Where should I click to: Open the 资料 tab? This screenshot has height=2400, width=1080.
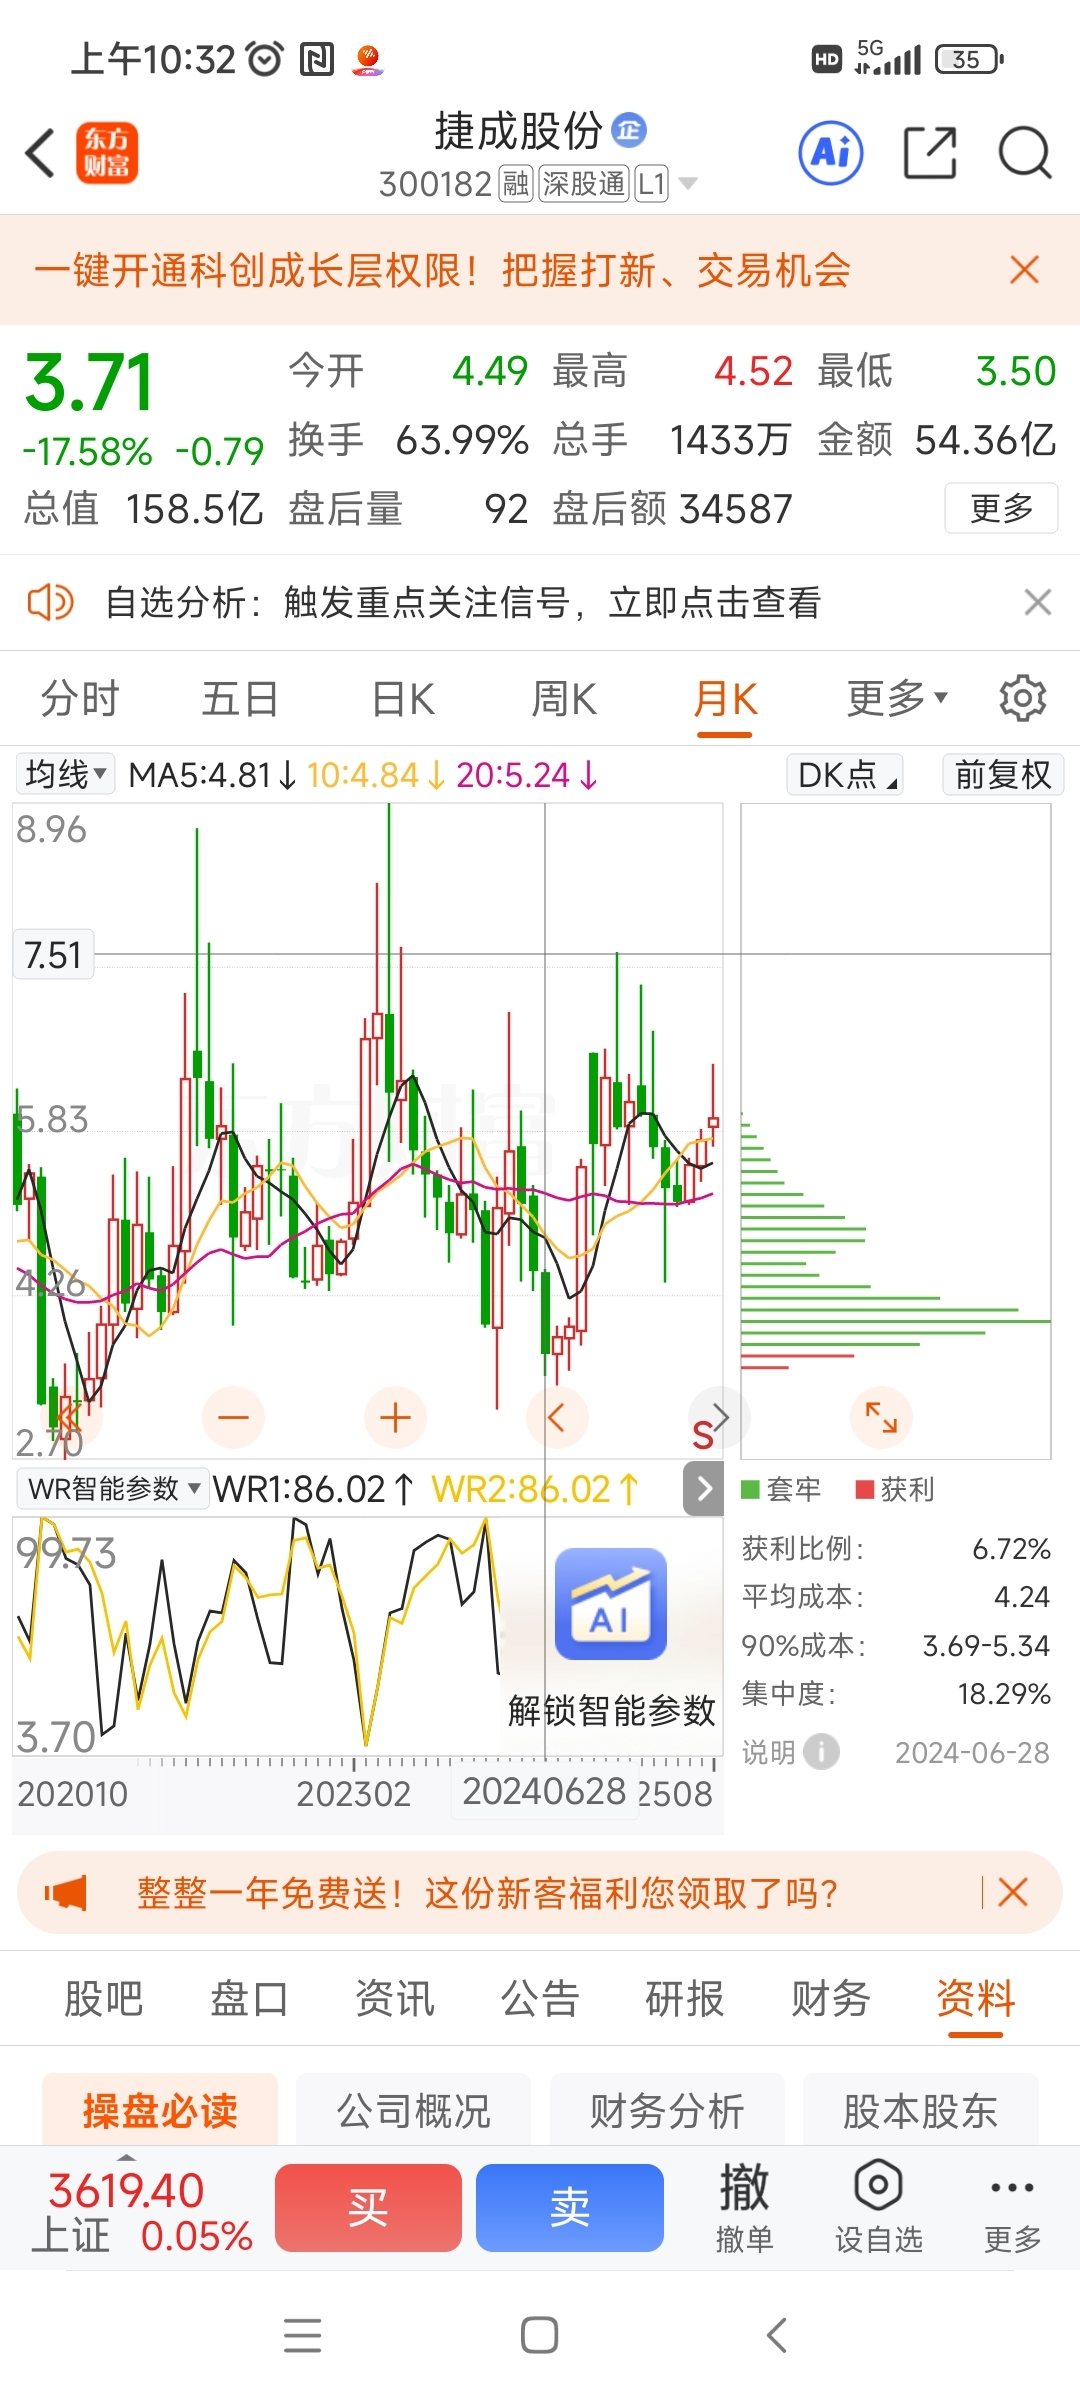pyautogui.click(x=976, y=2000)
